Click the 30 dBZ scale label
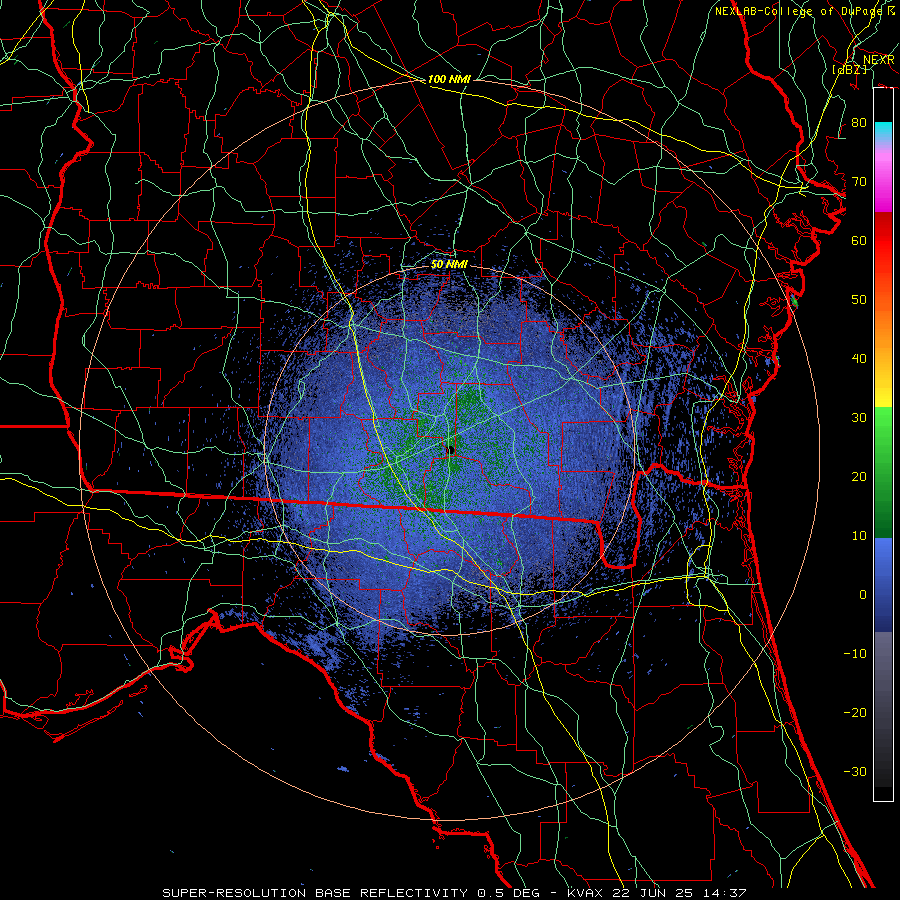This screenshot has height=900, width=900. coord(859,418)
